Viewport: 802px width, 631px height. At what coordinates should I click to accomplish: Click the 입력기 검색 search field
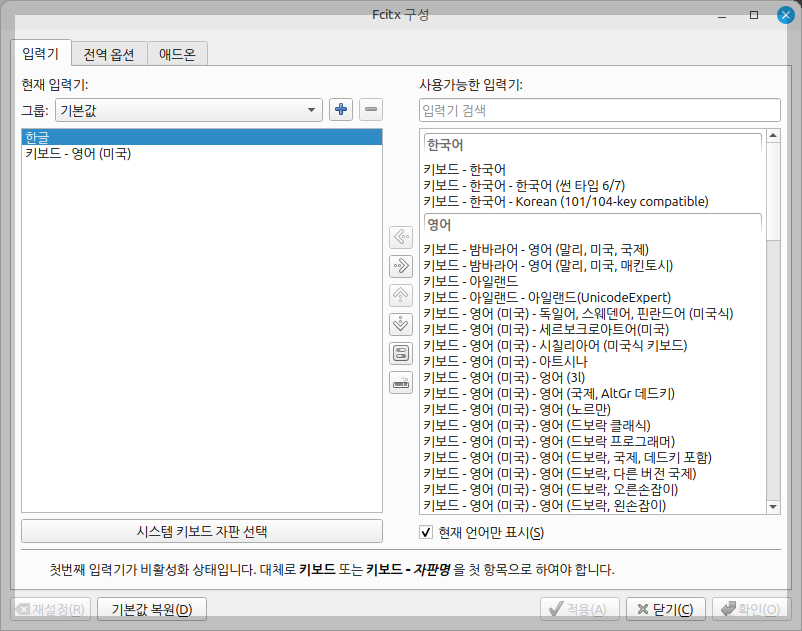click(x=599, y=110)
